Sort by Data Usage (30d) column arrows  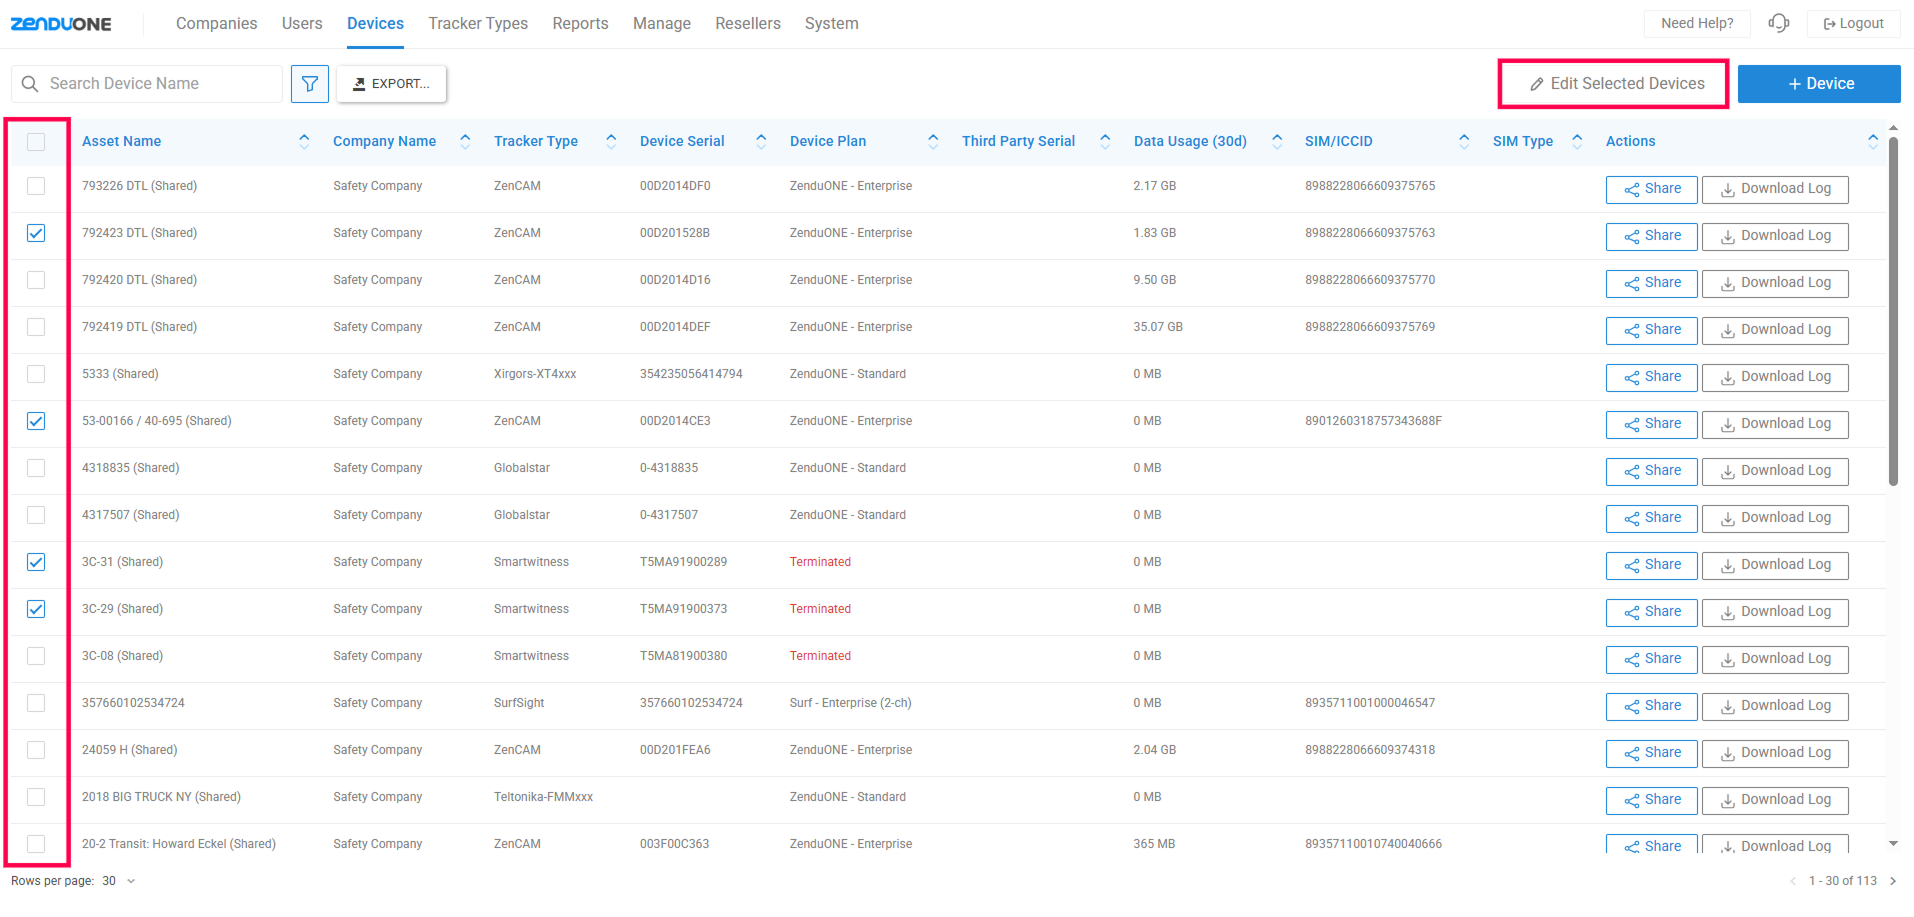click(1277, 141)
